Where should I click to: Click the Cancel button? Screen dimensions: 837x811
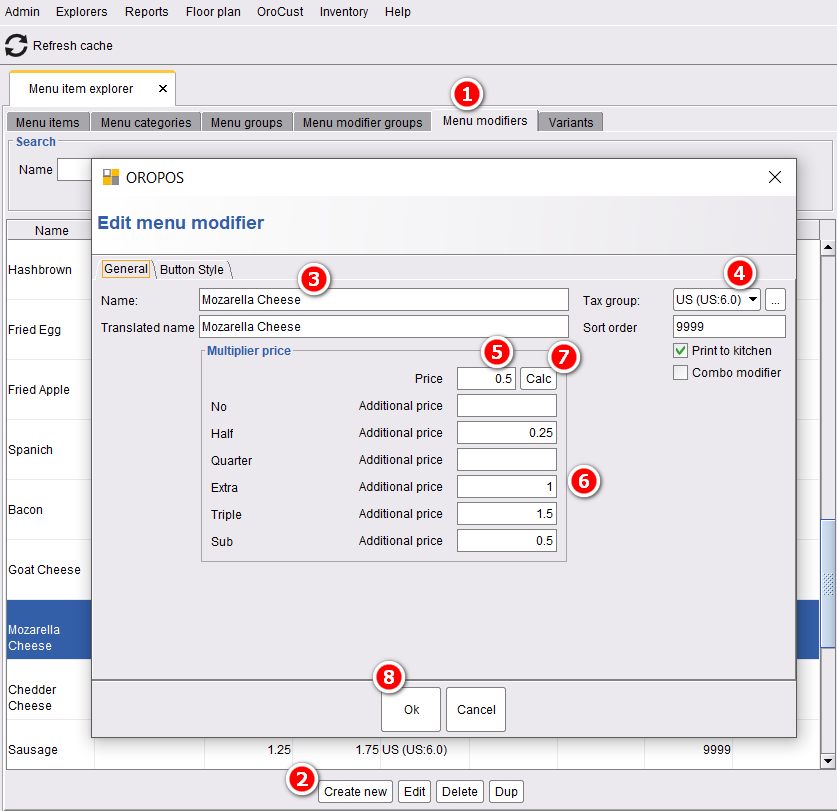click(x=476, y=710)
